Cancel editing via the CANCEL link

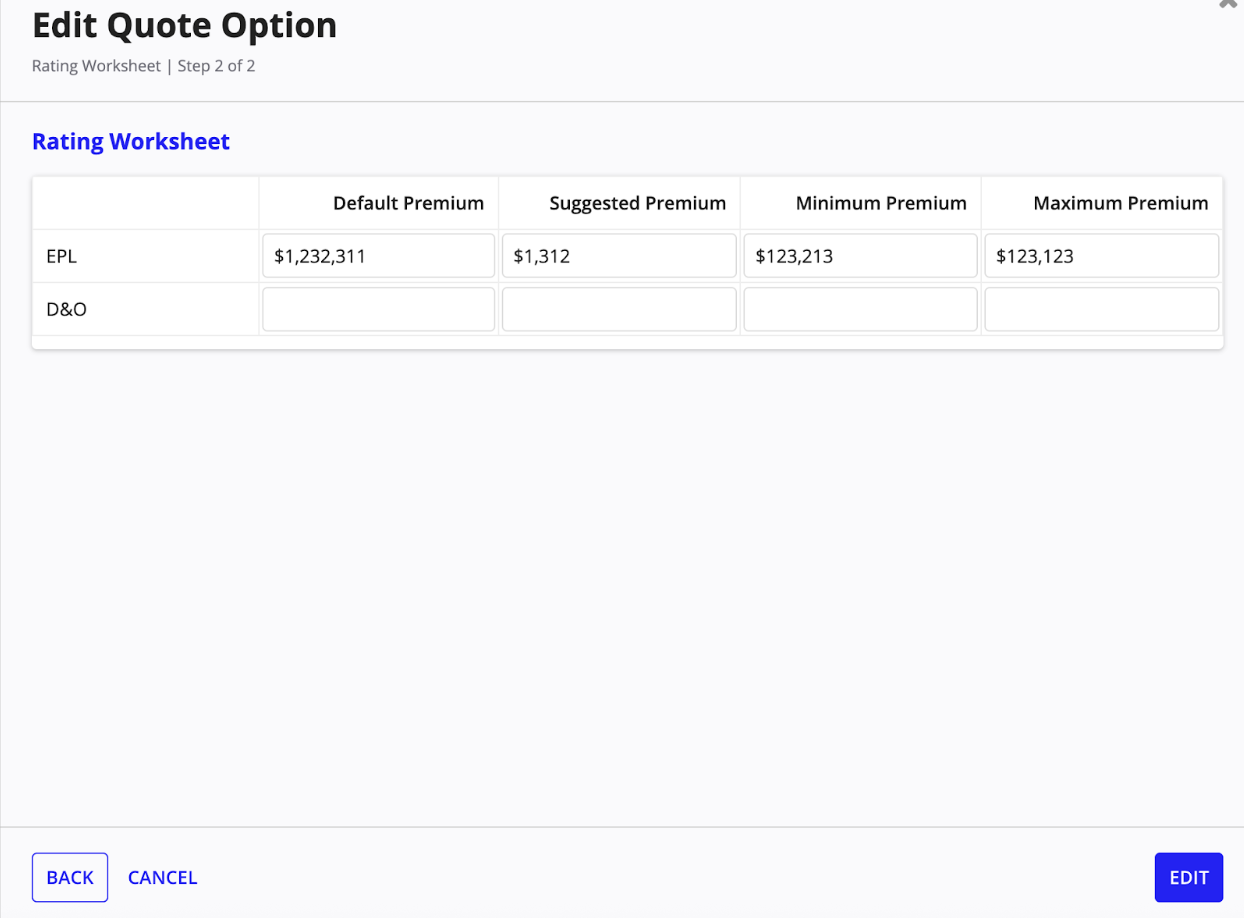[162, 877]
